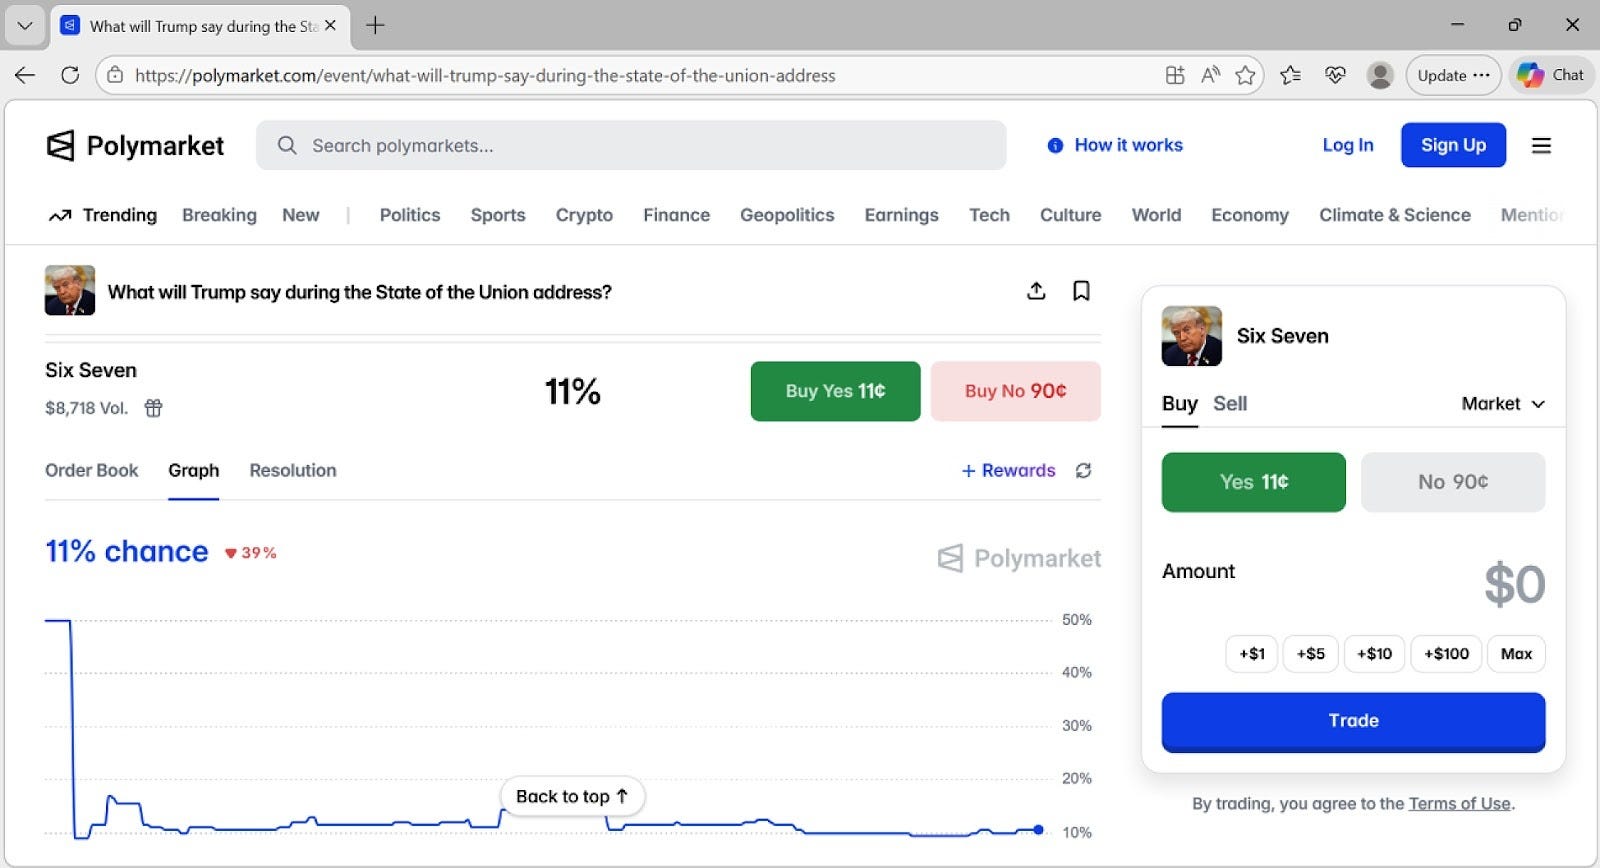Switch to the Sell tab
Viewport: 1600px width, 868px height.
point(1230,404)
